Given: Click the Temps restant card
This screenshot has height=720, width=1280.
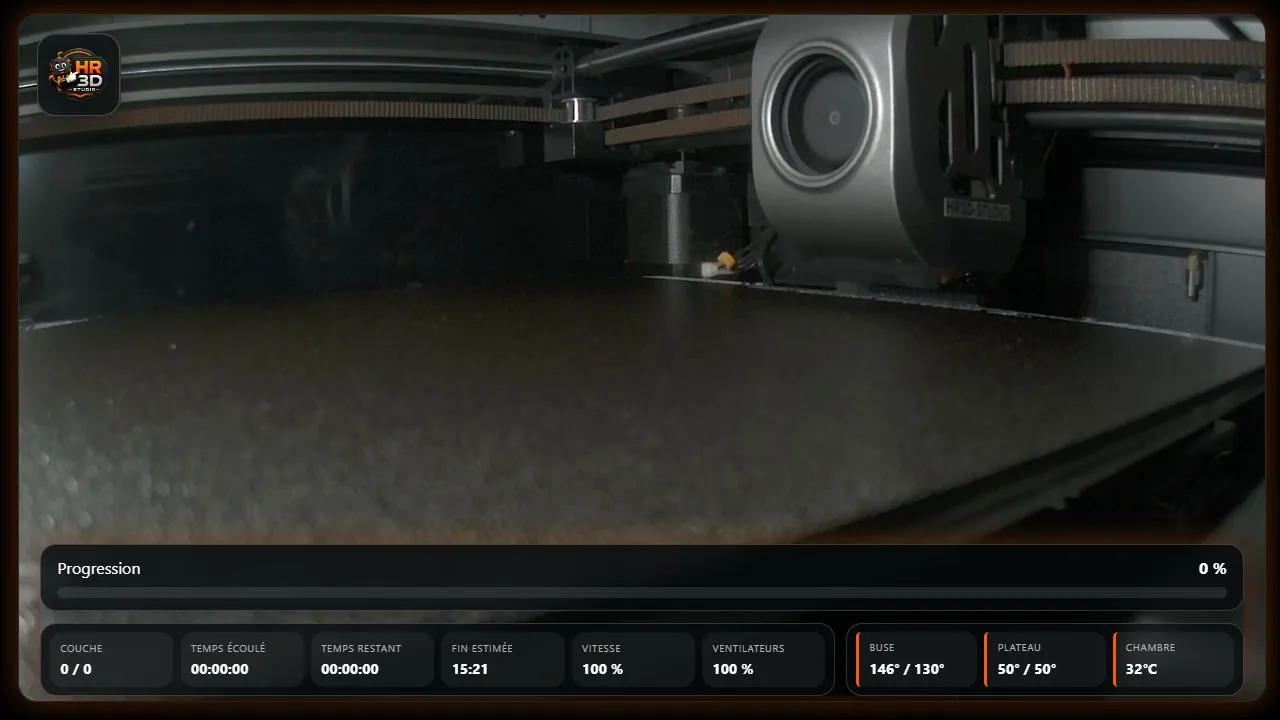Looking at the screenshot, I should (x=372, y=660).
